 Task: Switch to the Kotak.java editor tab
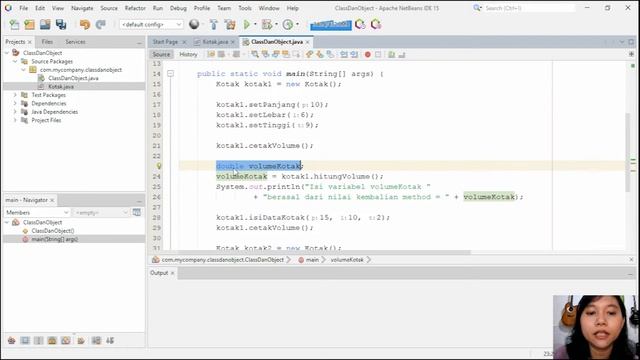coord(215,42)
